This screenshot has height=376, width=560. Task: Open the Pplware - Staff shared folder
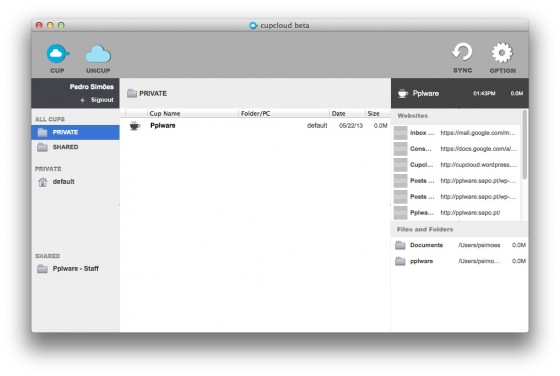pos(76,269)
